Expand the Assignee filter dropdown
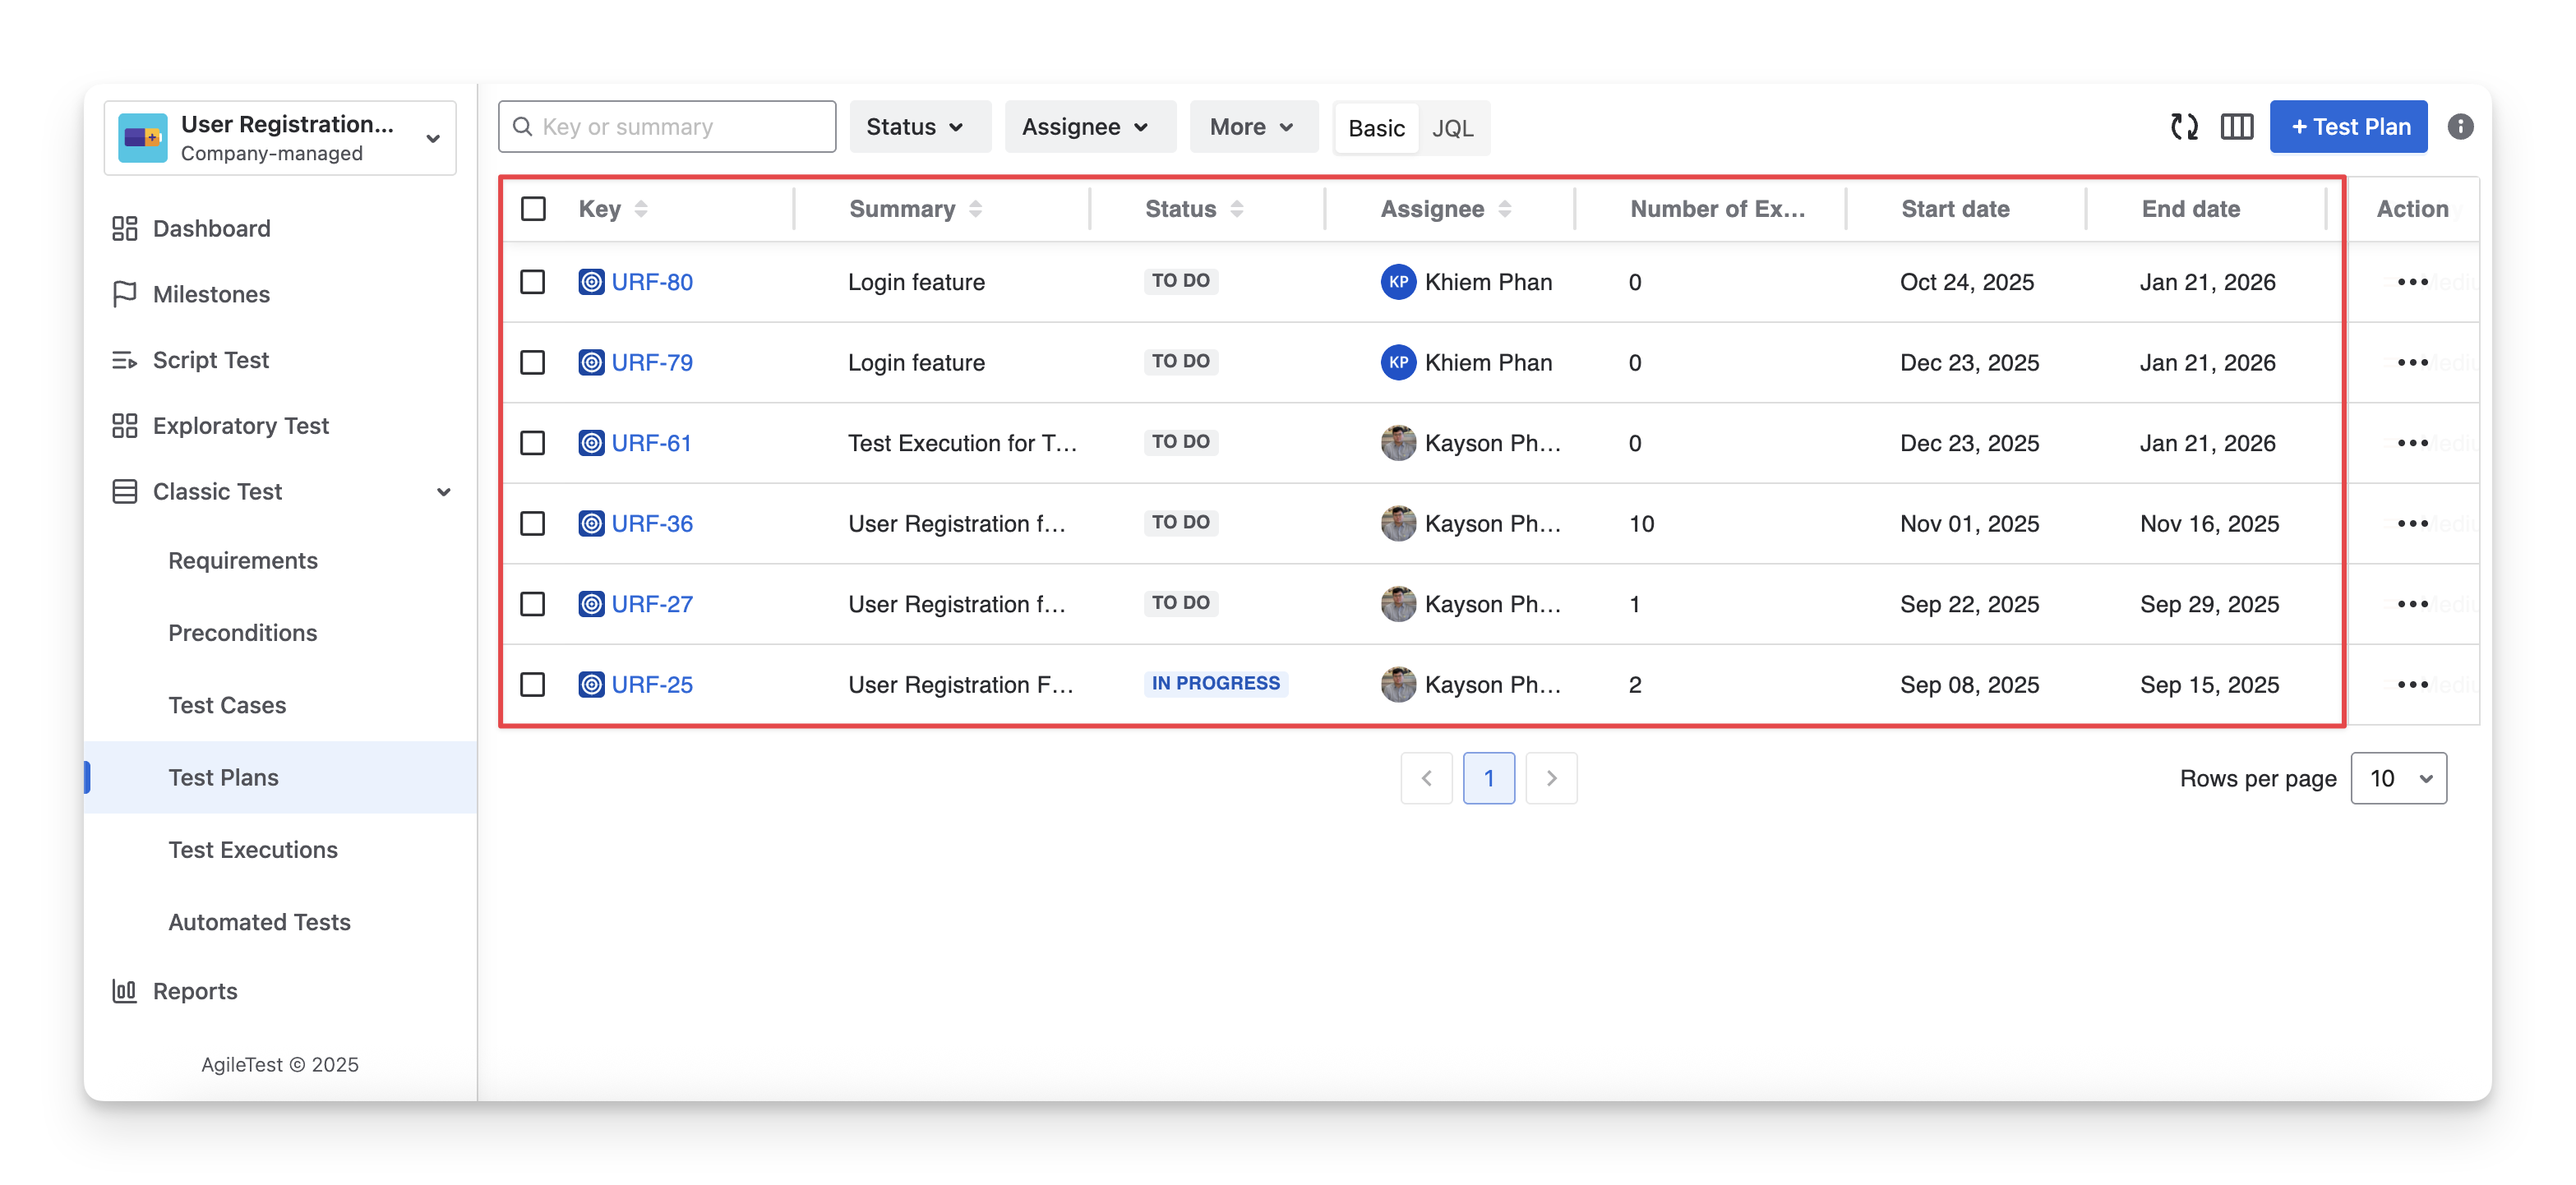The width and height of the screenshot is (2576, 1185). click(1089, 127)
